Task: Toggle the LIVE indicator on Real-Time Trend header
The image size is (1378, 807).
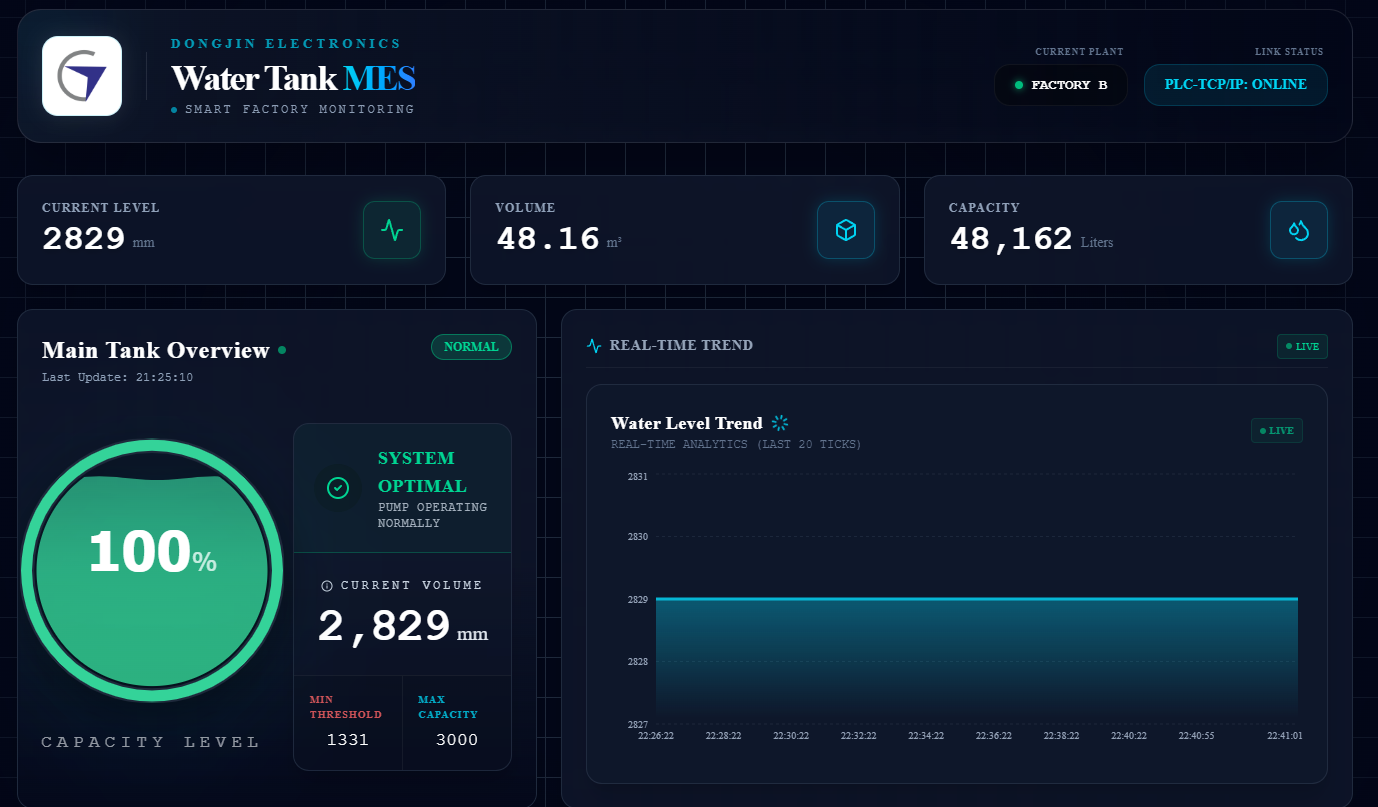Action: [x=1302, y=346]
